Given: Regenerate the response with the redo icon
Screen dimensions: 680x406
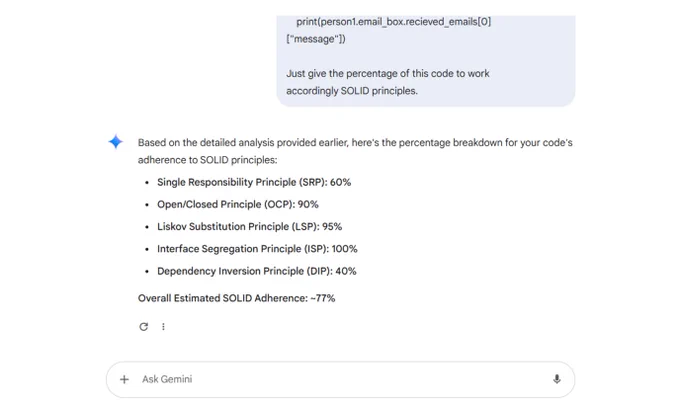Looking at the screenshot, I should [144, 327].
